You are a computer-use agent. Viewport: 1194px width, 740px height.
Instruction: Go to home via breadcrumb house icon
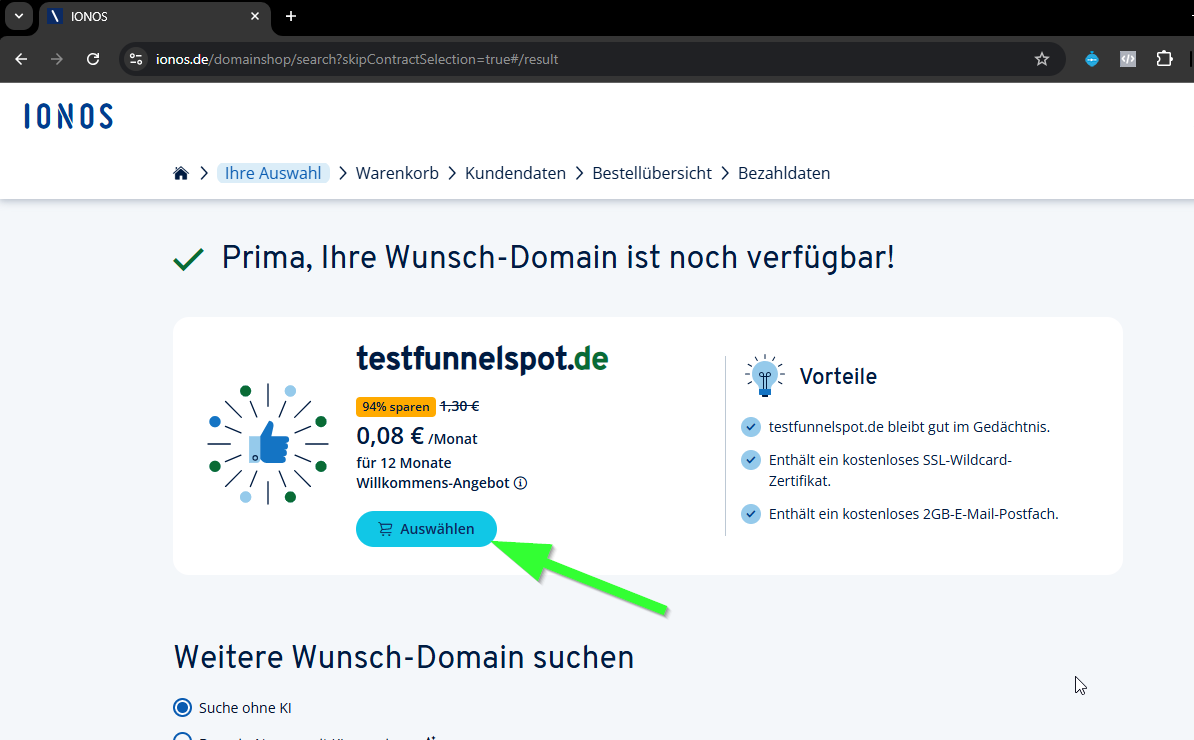180,173
